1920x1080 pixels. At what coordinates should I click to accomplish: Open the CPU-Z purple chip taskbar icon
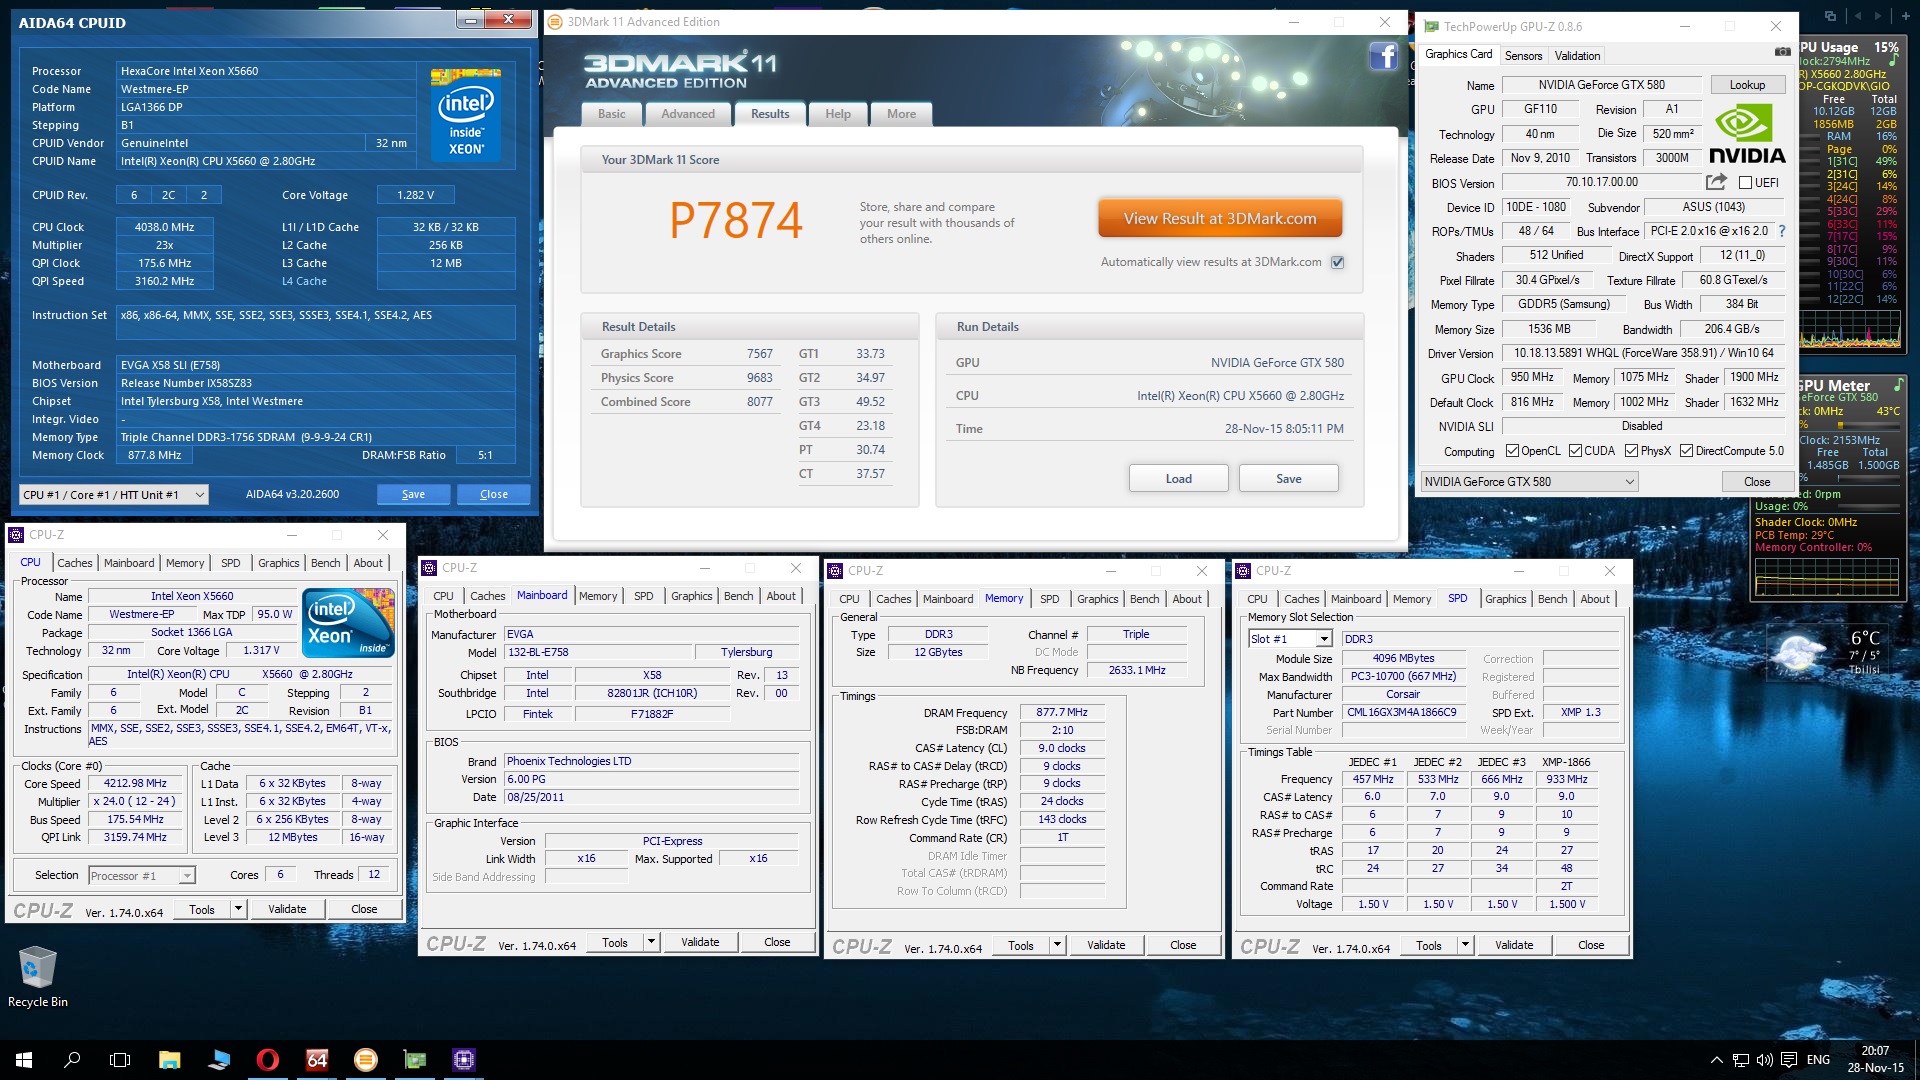click(x=463, y=1059)
